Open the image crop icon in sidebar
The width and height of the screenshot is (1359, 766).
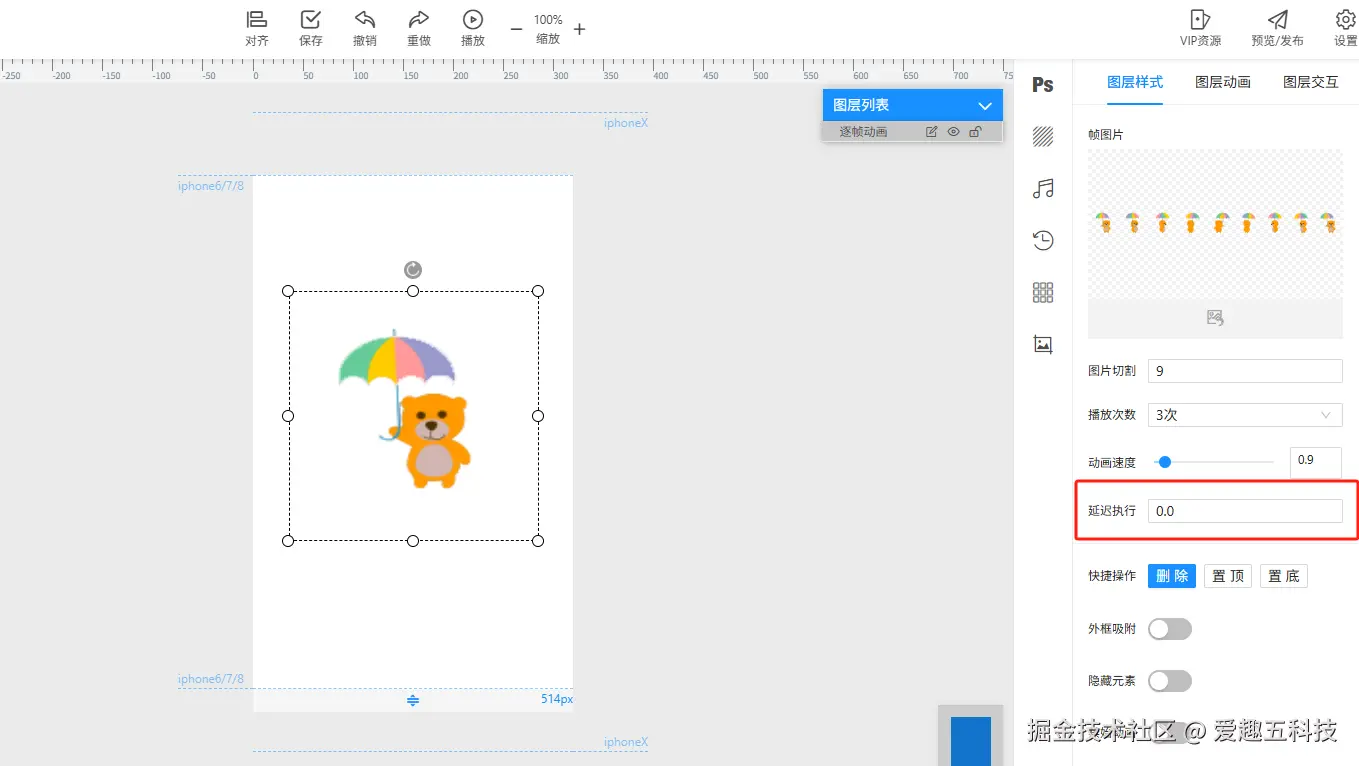tap(1043, 344)
